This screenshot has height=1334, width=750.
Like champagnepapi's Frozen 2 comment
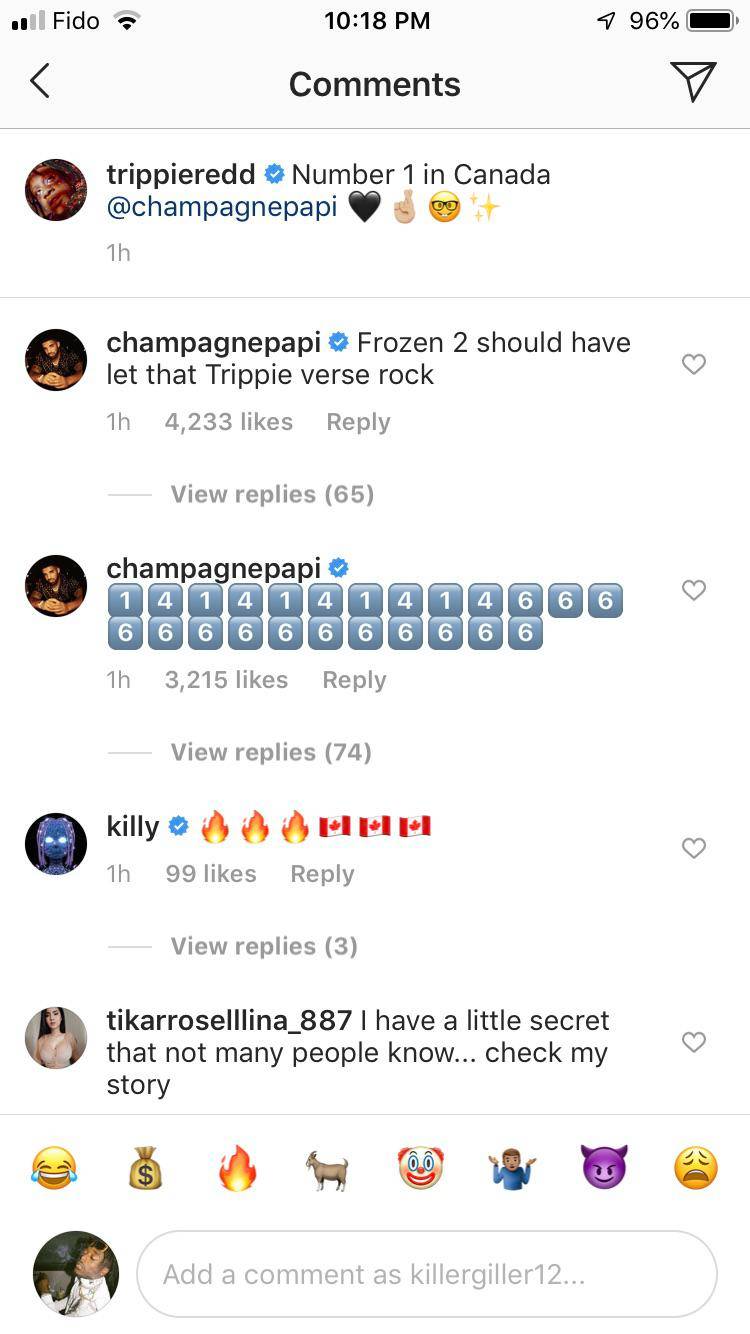coord(694,364)
